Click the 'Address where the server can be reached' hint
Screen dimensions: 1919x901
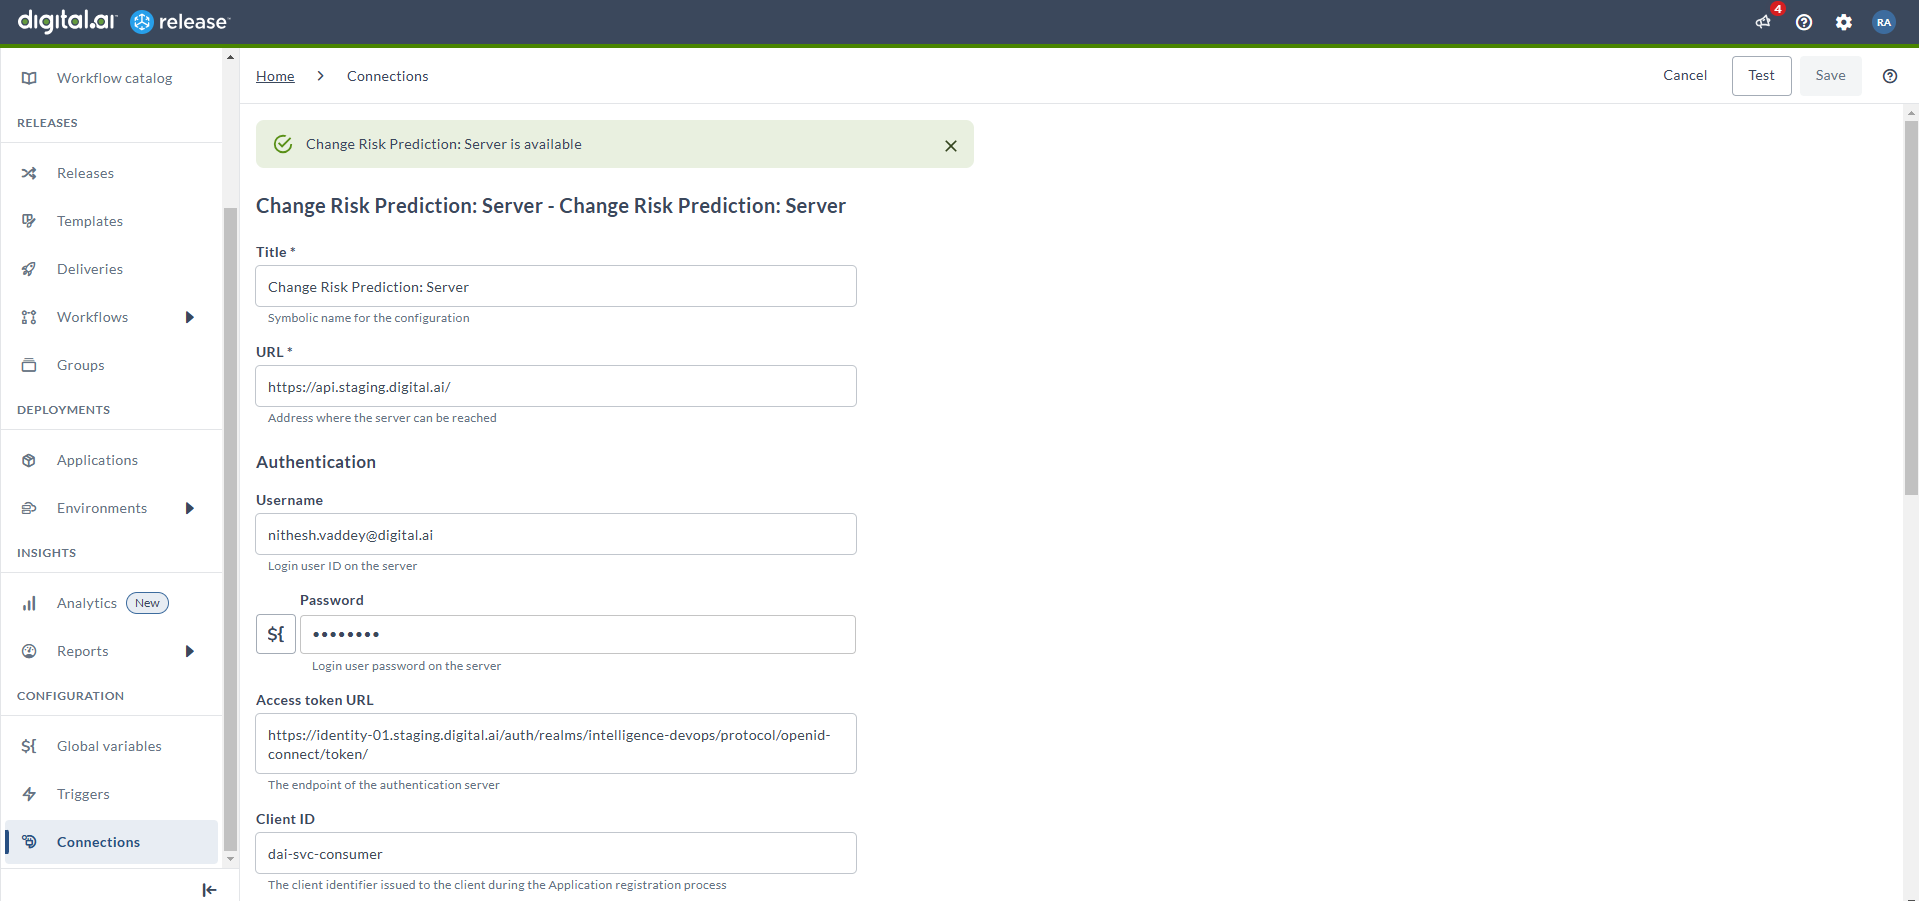(x=382, y=418)
